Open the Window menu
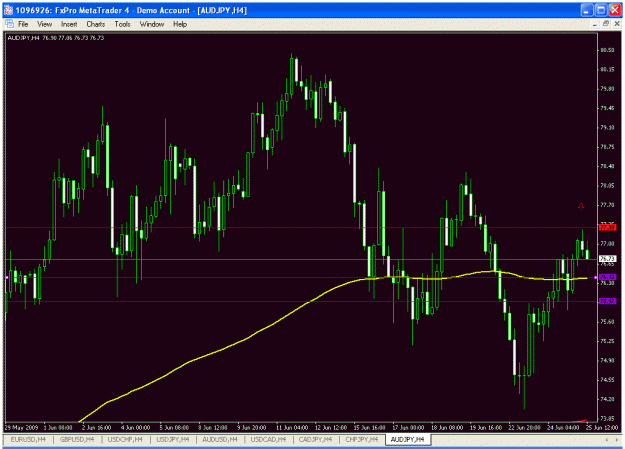 [152, 24]
